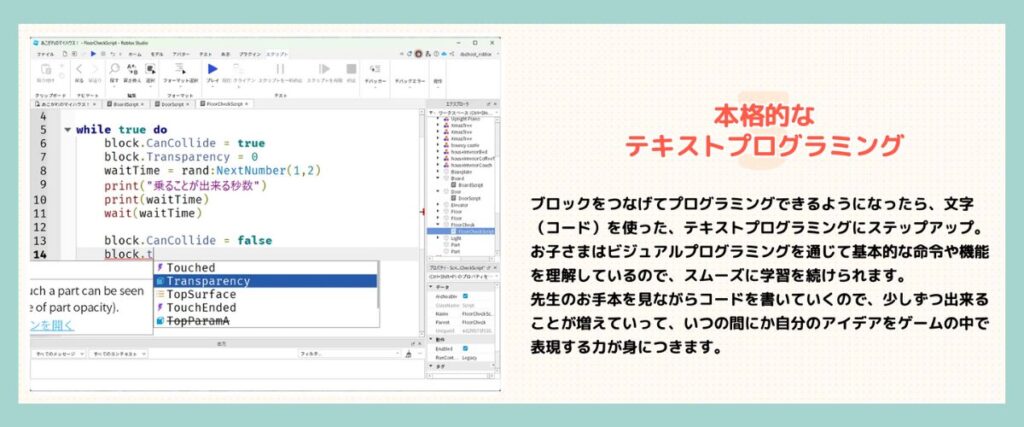1024x427 pixels.
Task: Collapse the while loop fold arrow
Action: tap(67, 130)
